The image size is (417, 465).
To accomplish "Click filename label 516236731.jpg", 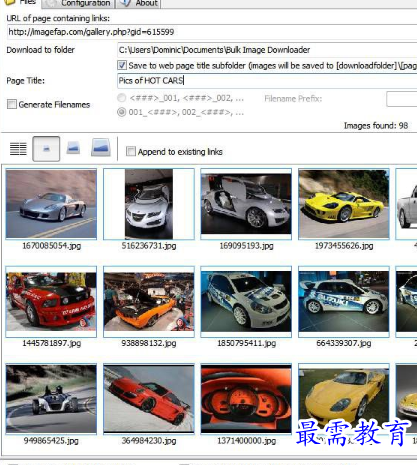I will pyautogui.click(x=149, y=246).
